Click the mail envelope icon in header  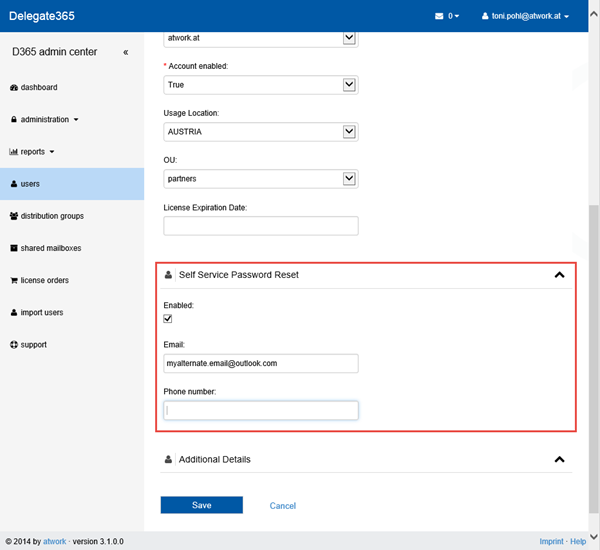click(439, 16)
